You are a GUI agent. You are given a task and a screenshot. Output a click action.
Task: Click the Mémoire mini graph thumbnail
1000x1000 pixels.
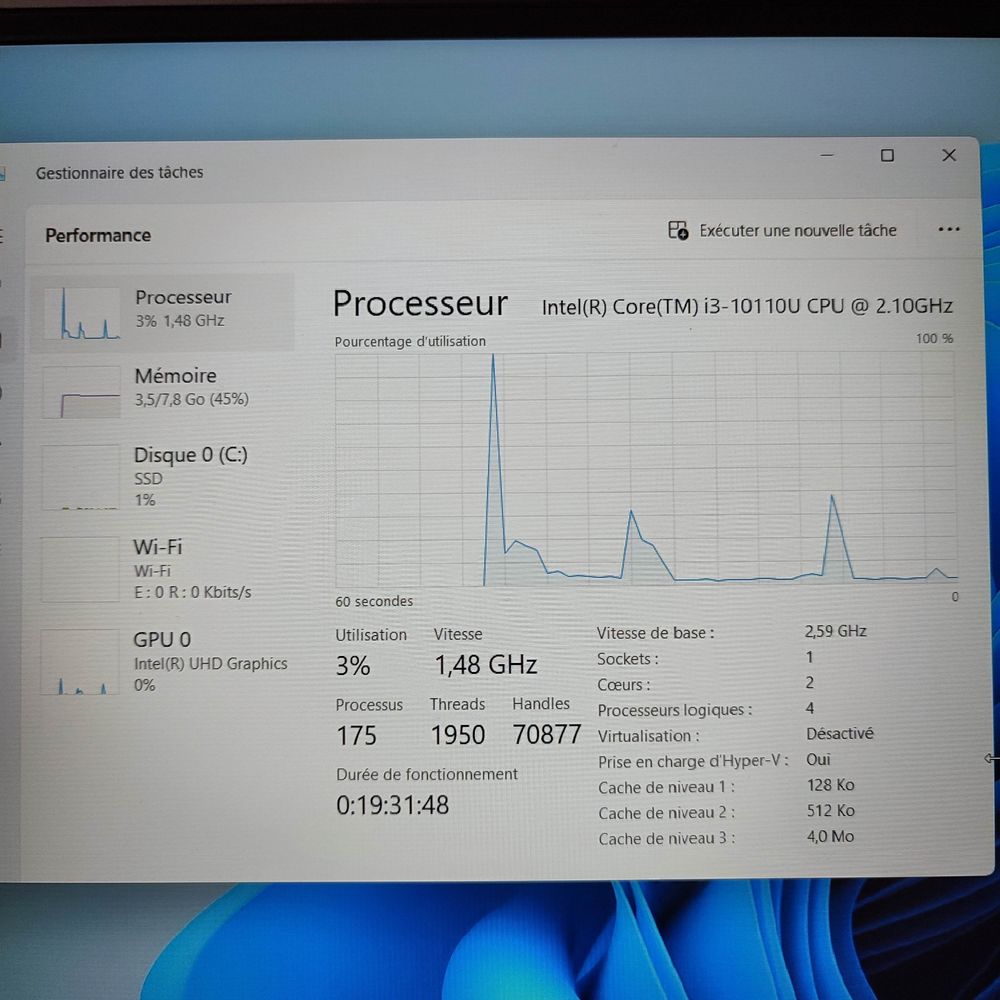[81, 392]
